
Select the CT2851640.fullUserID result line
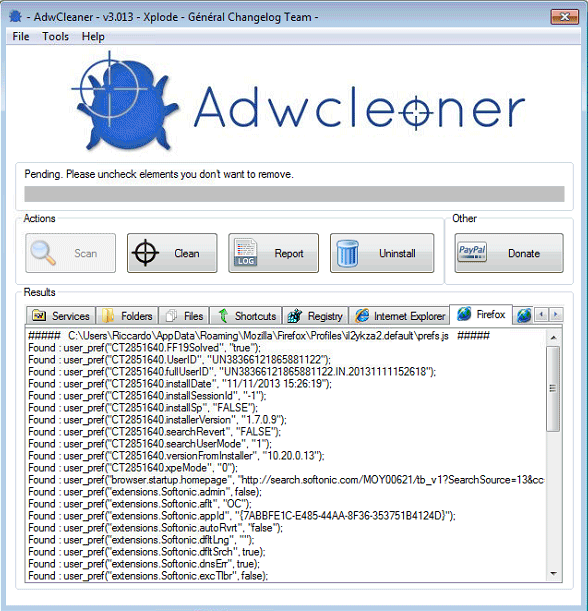point(232,372)
